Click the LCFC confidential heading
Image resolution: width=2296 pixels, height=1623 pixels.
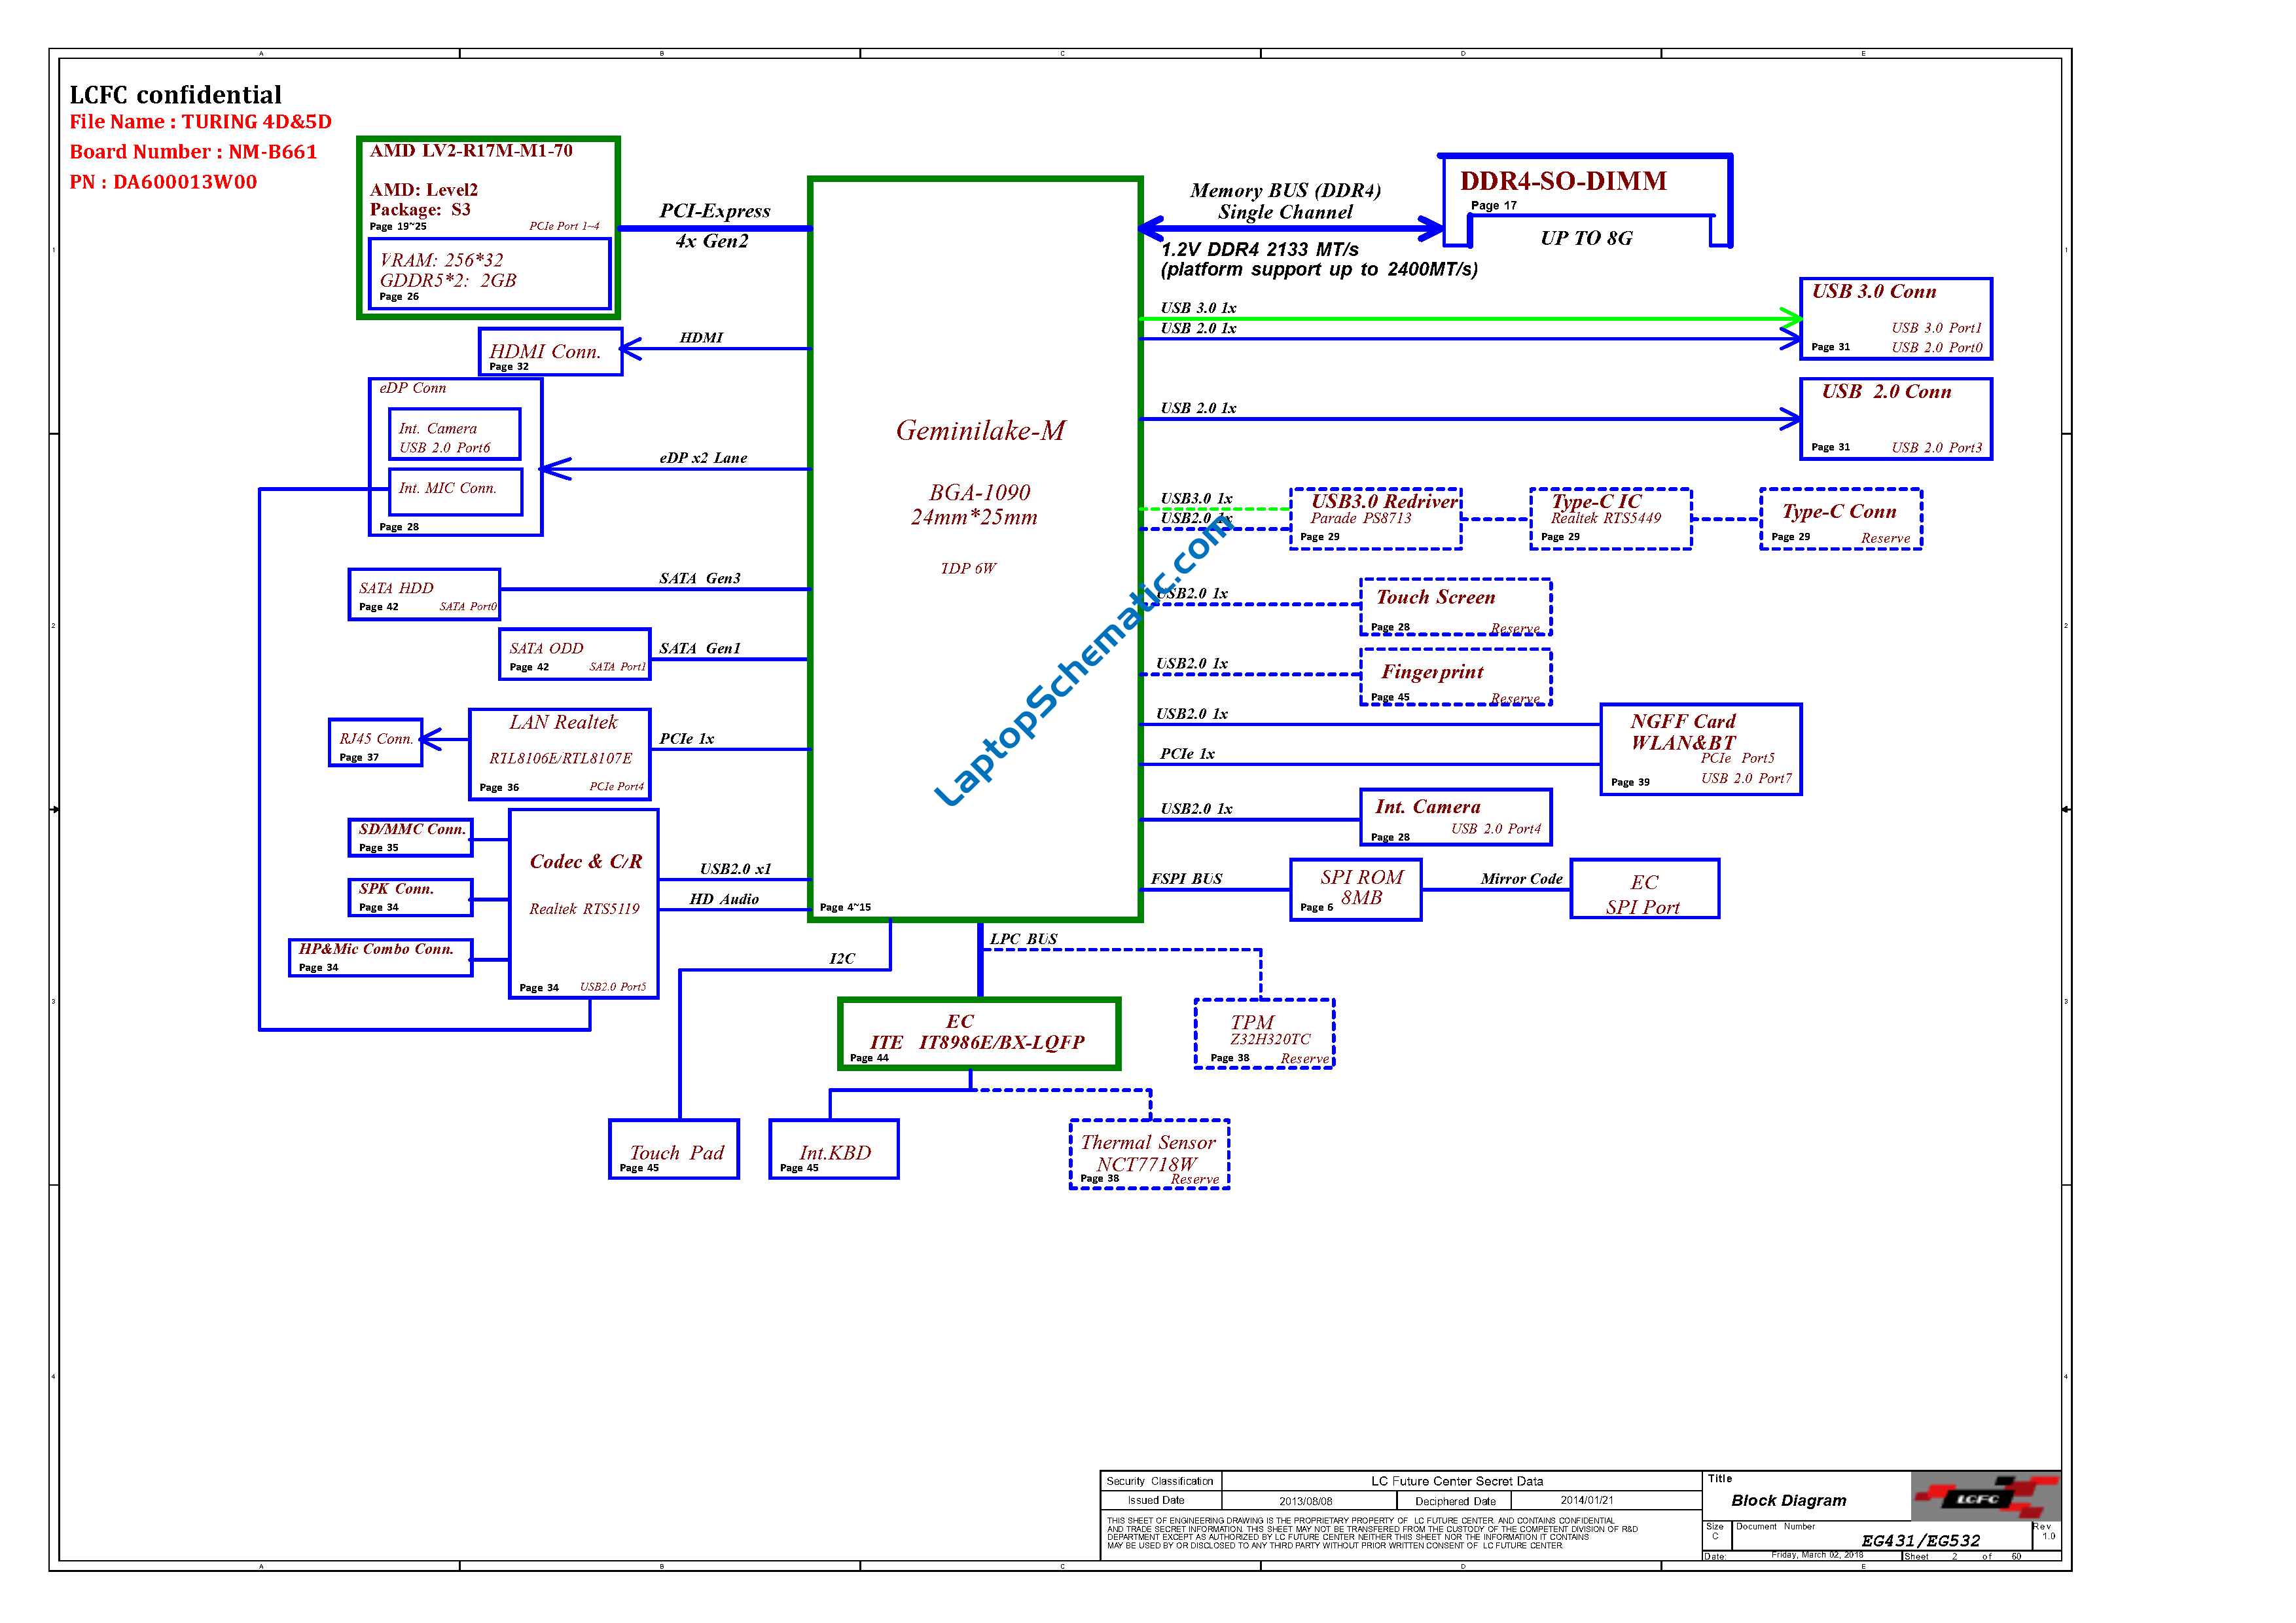coord(176,95)
